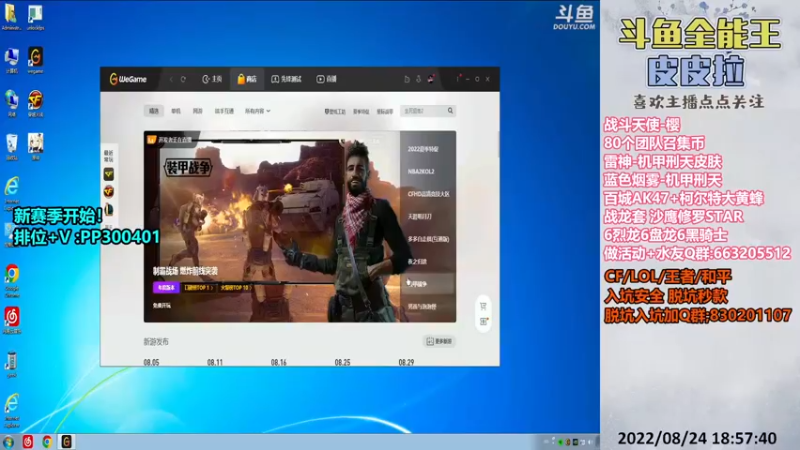Click the more-new-games button

pos(439,341)
